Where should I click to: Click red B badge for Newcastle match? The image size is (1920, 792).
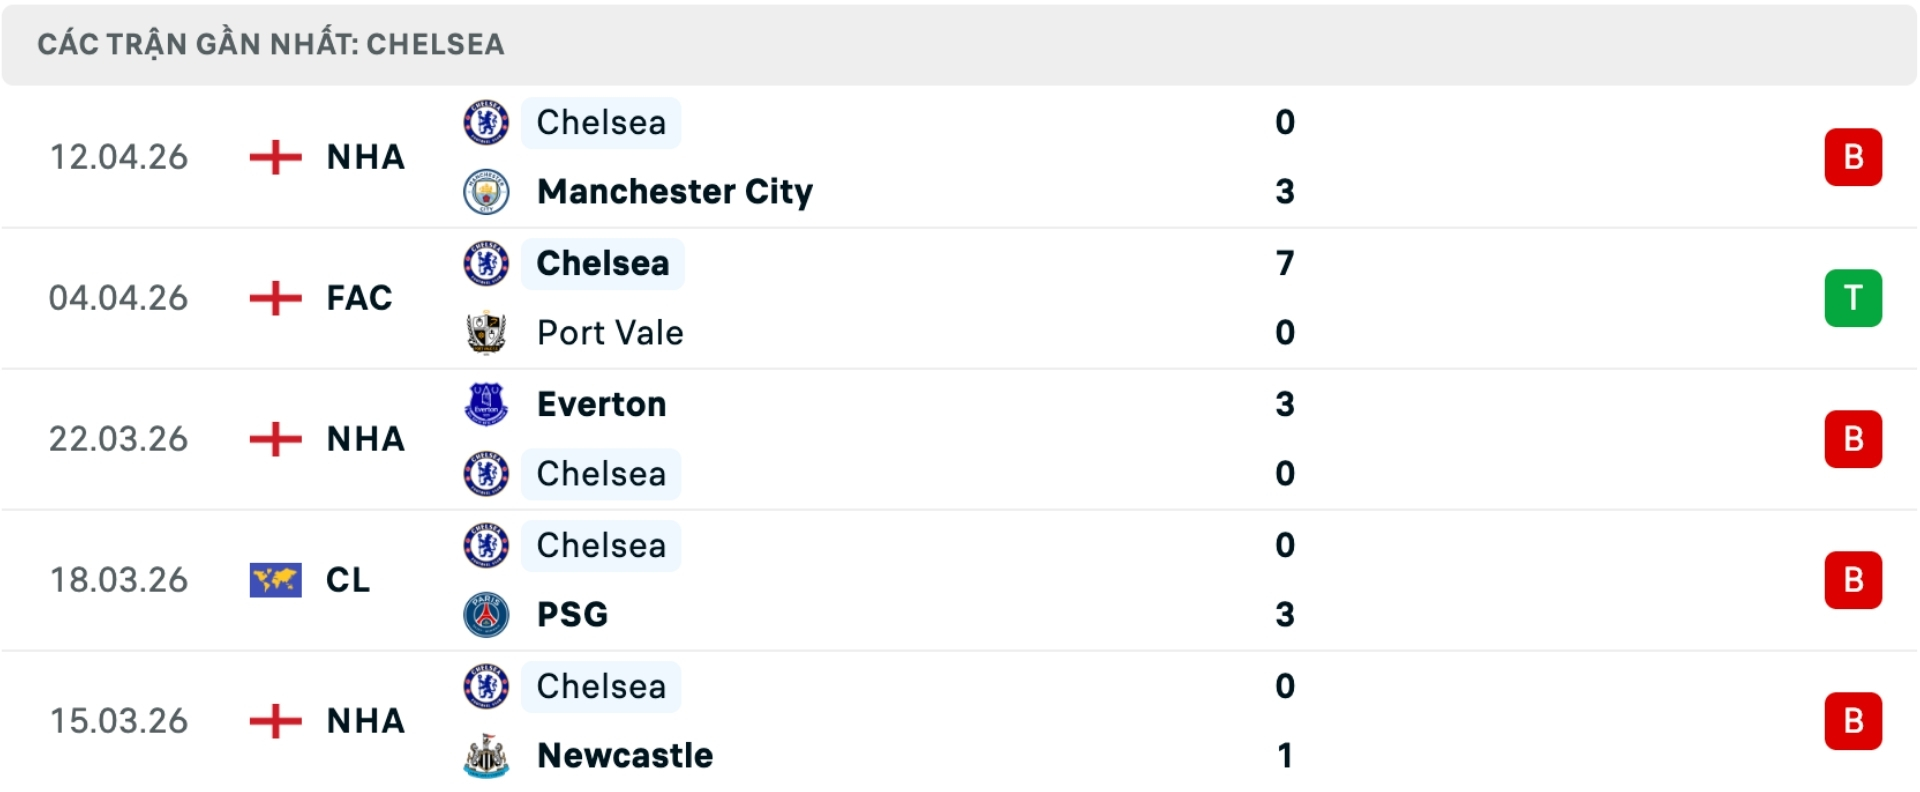pyautogui.click(x=1852, y=721)
